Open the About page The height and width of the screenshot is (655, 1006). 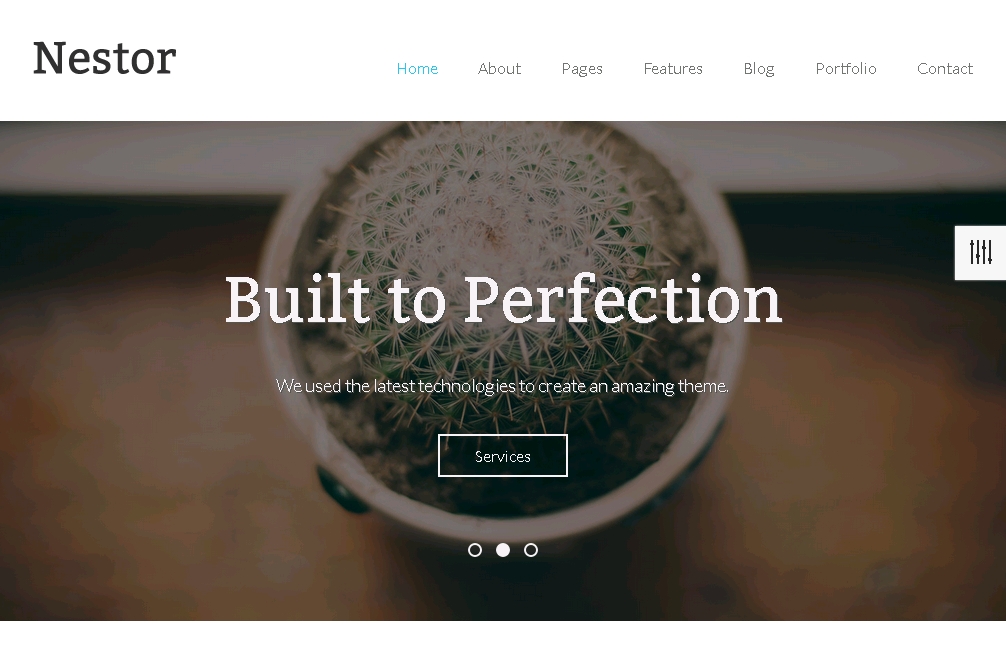point(499,69)
